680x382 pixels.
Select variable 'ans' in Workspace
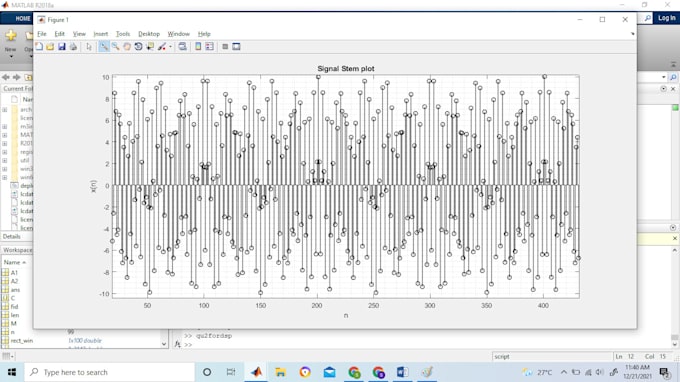(15, 290)
